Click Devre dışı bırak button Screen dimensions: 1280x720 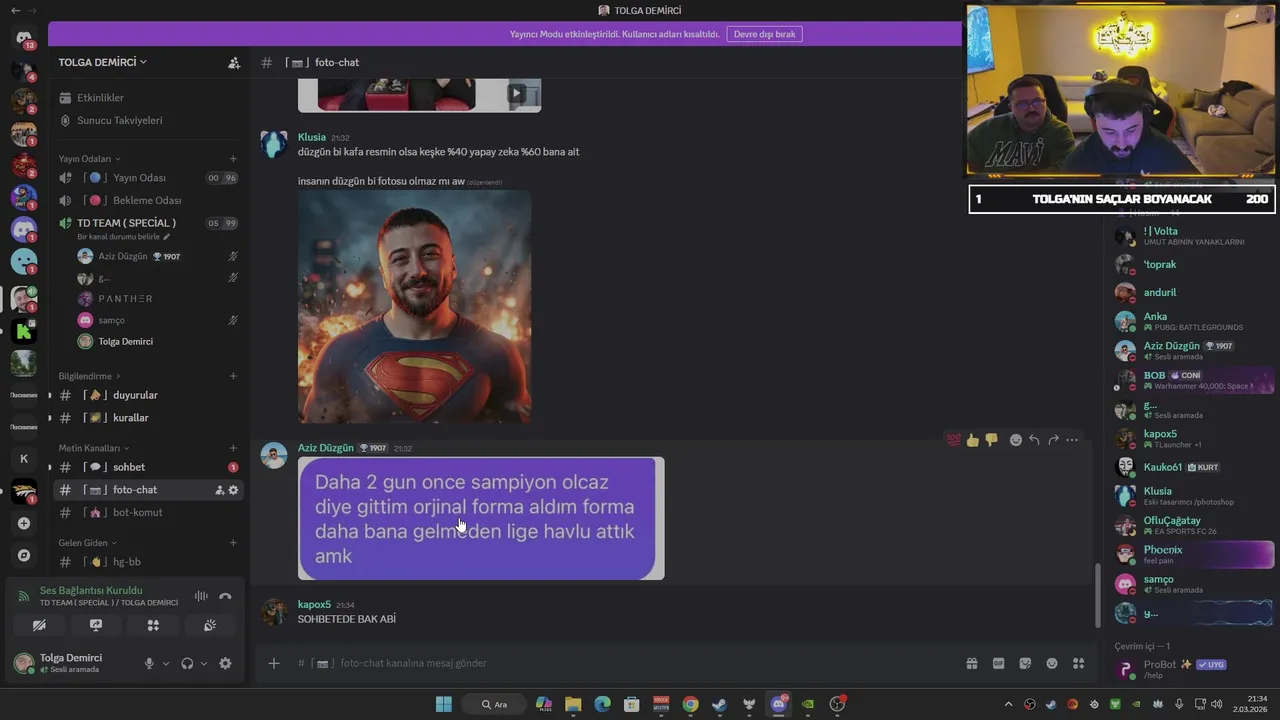764,34
